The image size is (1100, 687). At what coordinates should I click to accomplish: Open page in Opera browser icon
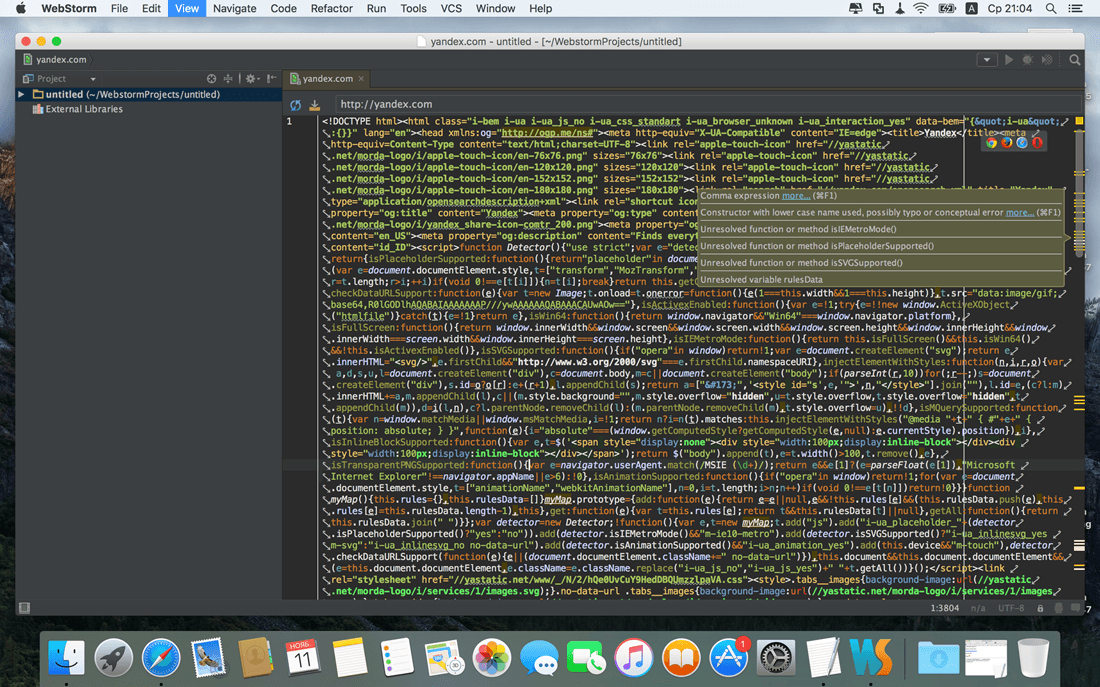point(1037,142)
